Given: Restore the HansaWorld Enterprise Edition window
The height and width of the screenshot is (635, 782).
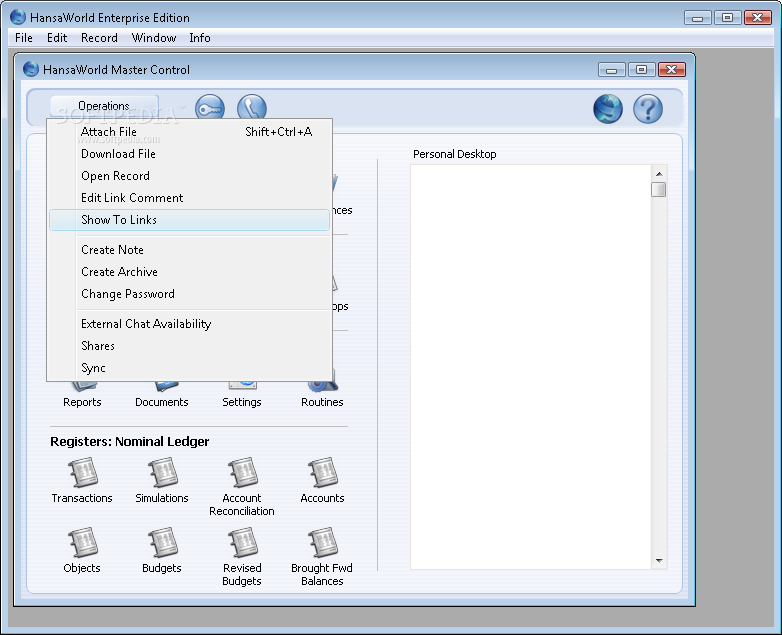Looking at the screenshot, I should point(728,18).
